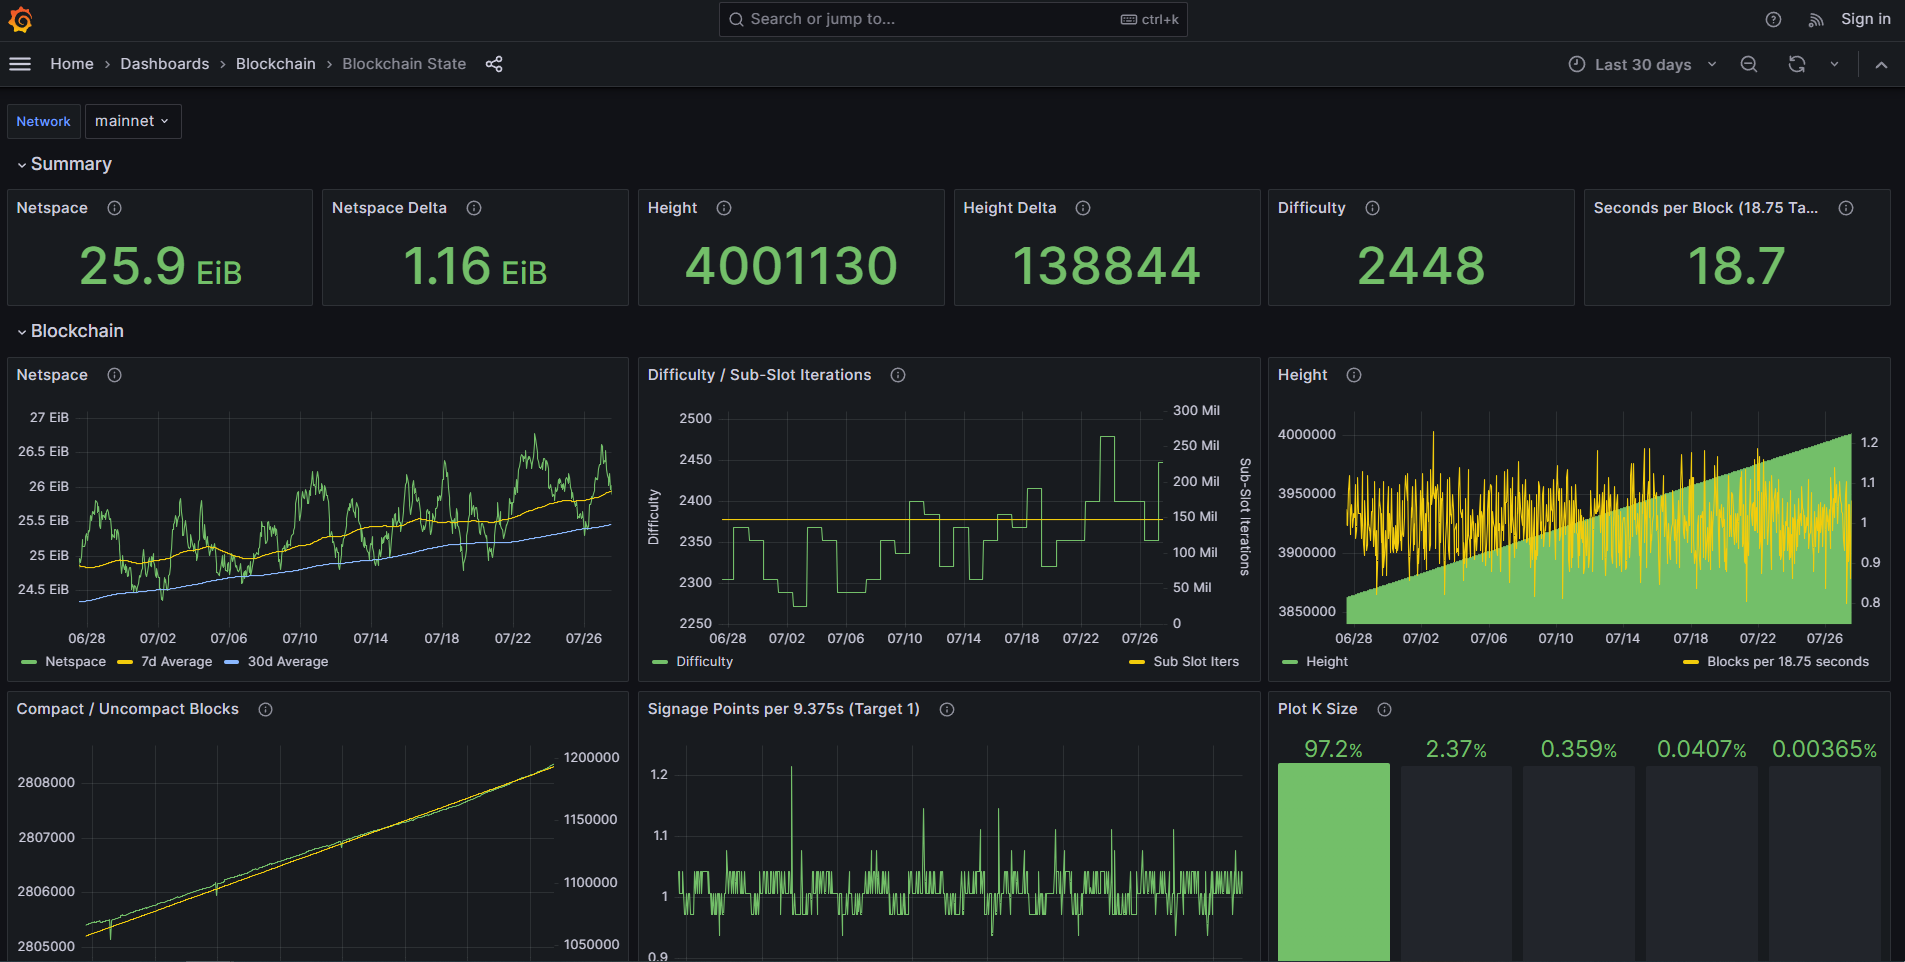This screenshot has width=1905, height=962.
Task: Open the mainnet network dropdown
Action: tap(132, 121)
